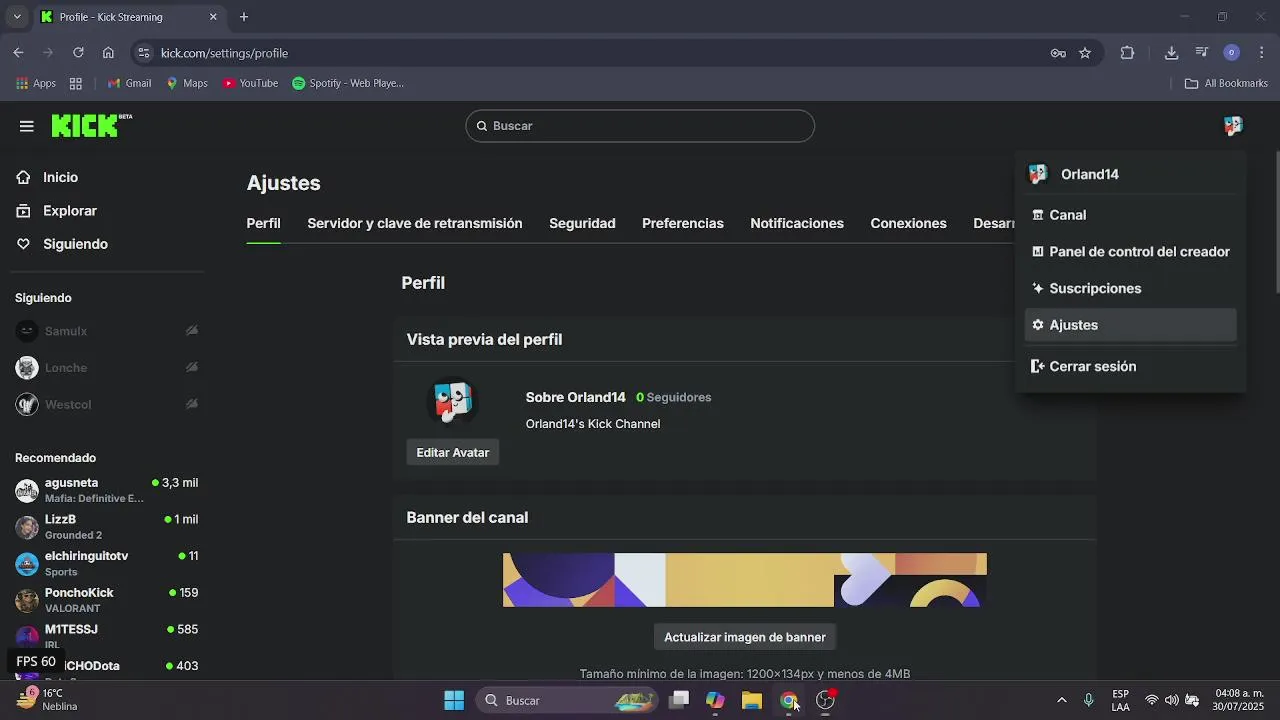Screen dimensions: 1280x720
Task: Click the profile avatar in header
Action: coord(1233,126)
